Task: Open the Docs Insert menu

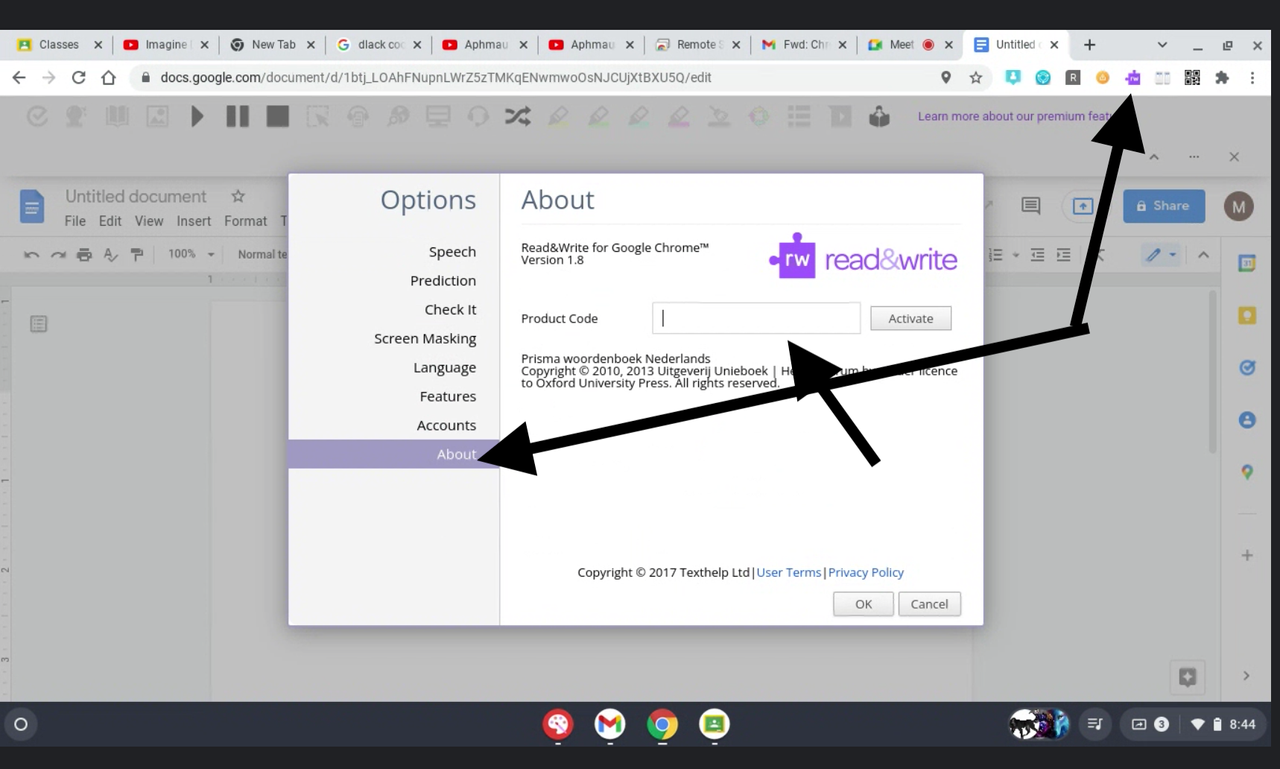Action: [194, 221]
